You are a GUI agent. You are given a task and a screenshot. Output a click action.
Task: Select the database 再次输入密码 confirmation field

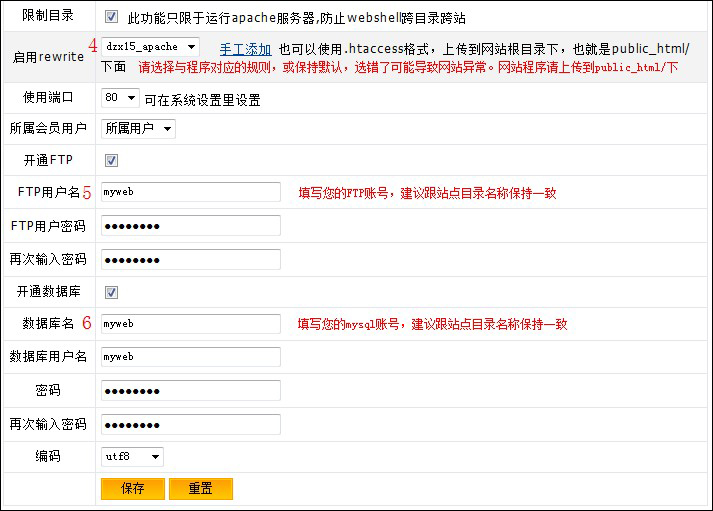coord(190,423)
